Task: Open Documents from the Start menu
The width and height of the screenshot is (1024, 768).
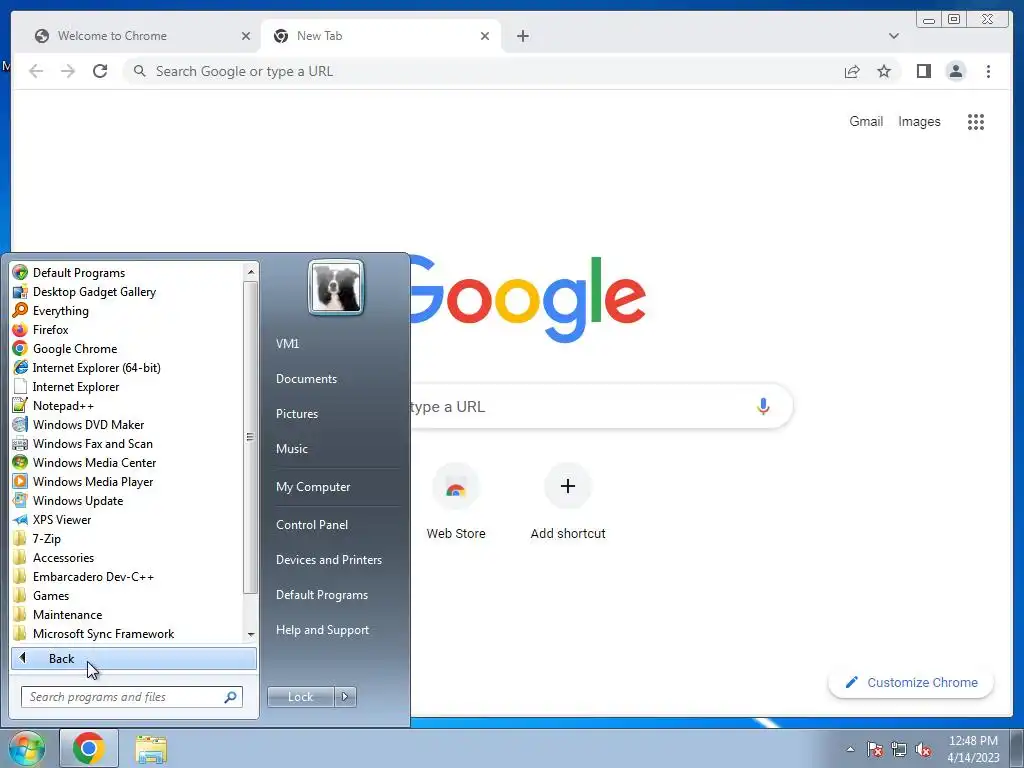Action: (x=306, y=379)
